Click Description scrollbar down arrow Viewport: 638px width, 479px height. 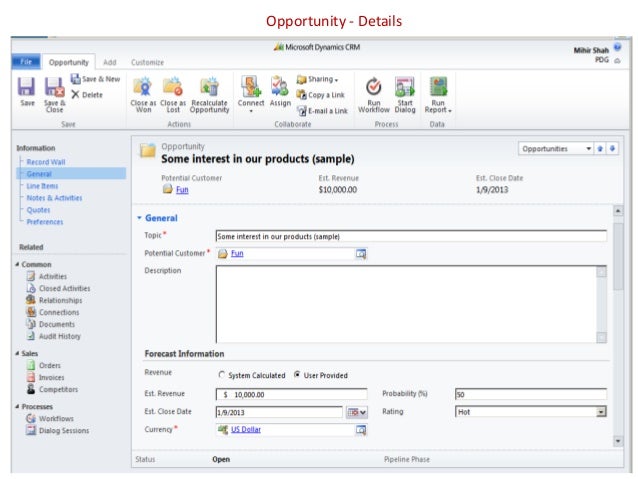(x=601, y=337)
